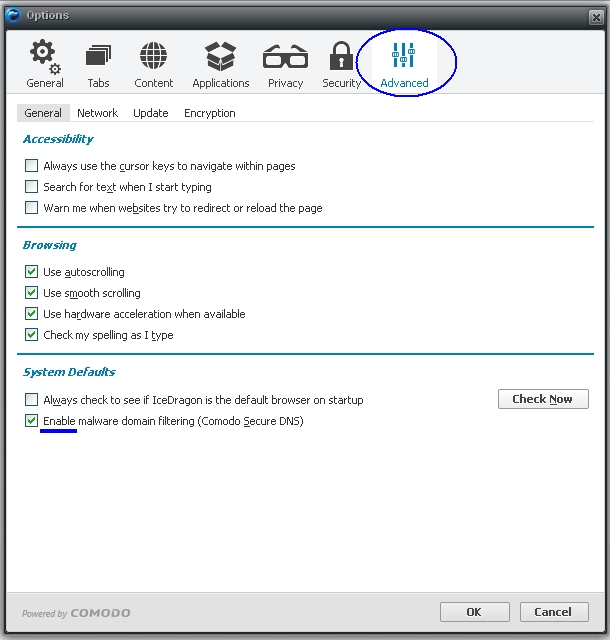Viewport: 610px width, 640px height.
Task: Click the IceDragon logo in title bar
Action: click(x=13, y=16)
